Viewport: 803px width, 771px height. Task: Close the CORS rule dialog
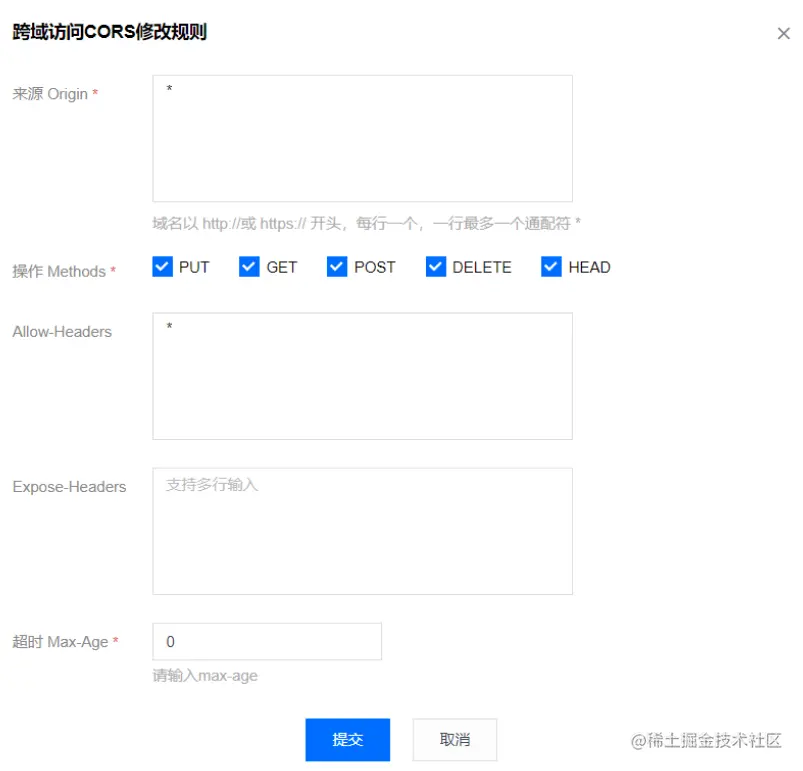click(783, 34)
